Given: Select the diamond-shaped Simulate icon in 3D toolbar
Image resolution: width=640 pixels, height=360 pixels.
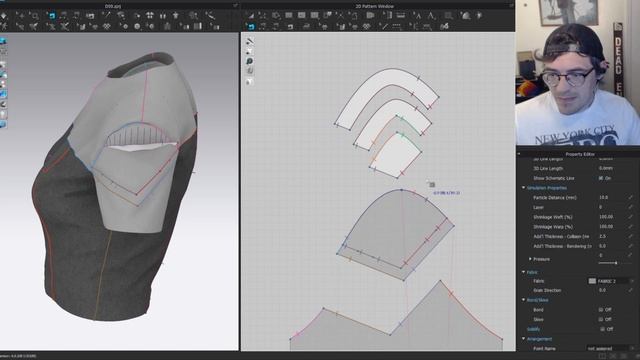Looking at the screenshot, I should pos(4,16).
